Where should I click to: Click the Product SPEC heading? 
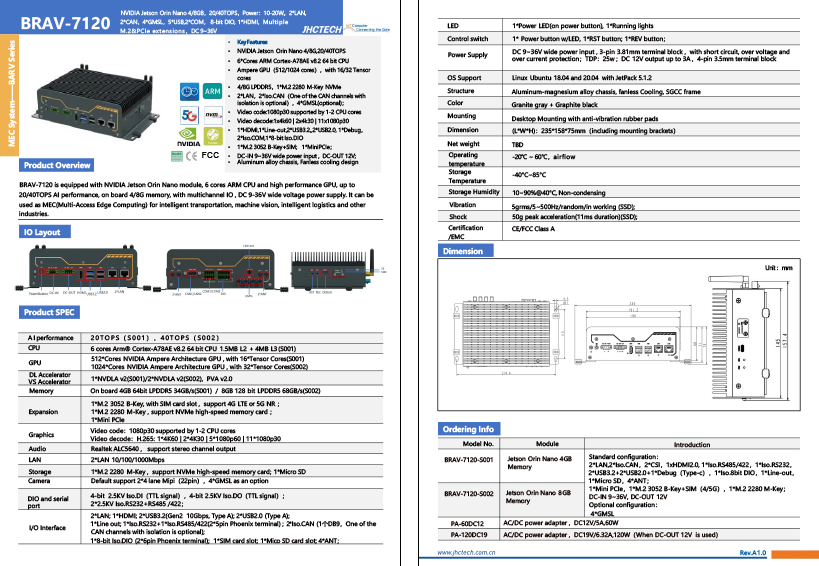click(x=49, y=312)
